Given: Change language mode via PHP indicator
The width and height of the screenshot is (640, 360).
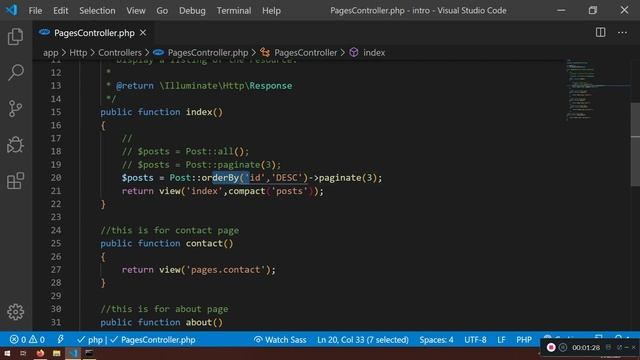Looking at the screenshot, I should pos(524,340).
